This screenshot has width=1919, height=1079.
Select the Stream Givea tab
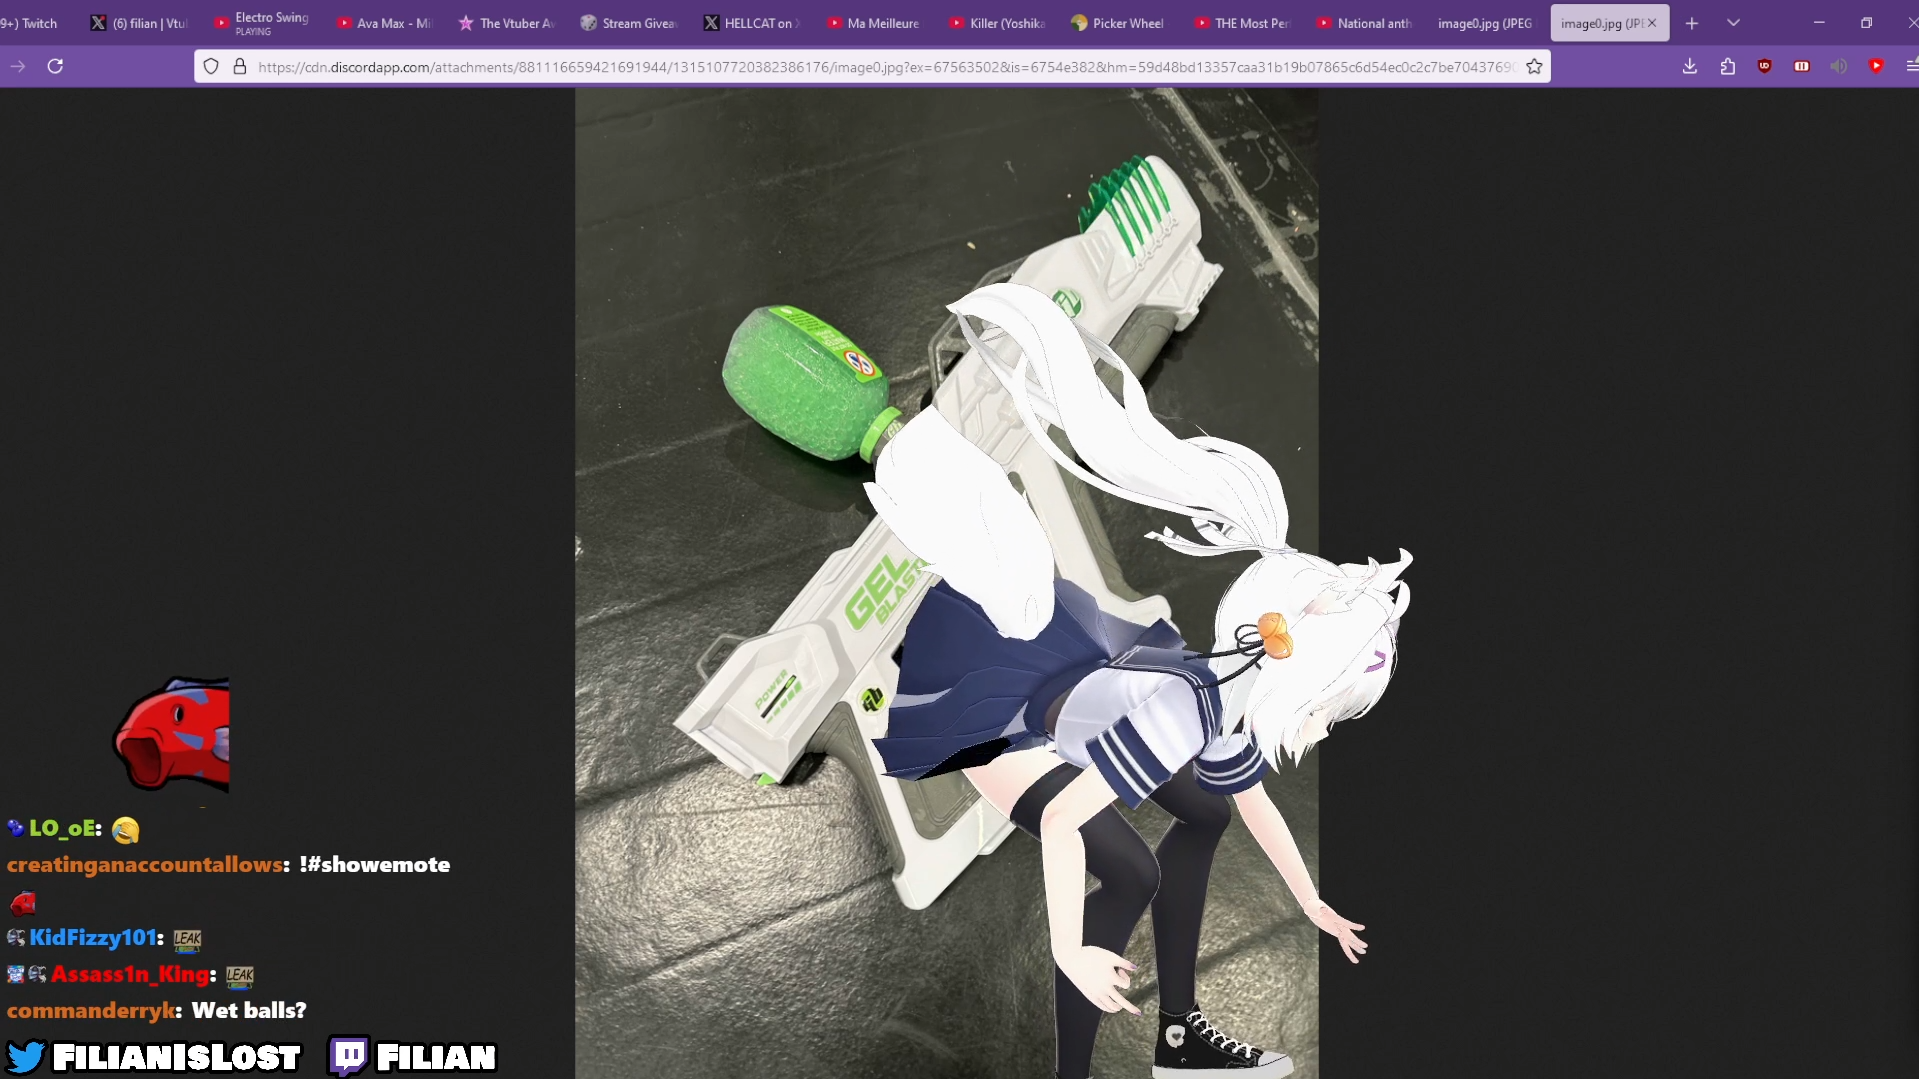[629, 23]
